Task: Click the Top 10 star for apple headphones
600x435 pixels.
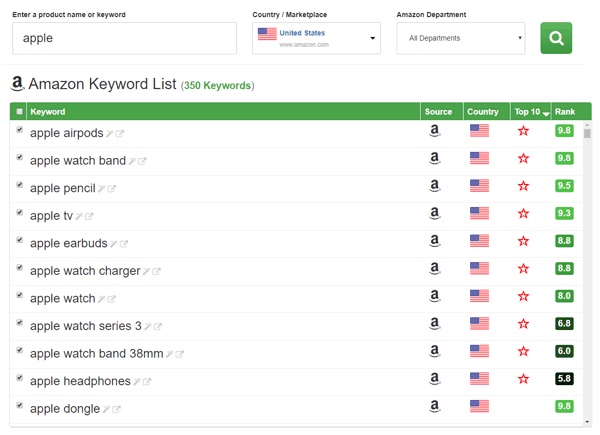Action: click(523, 379)
